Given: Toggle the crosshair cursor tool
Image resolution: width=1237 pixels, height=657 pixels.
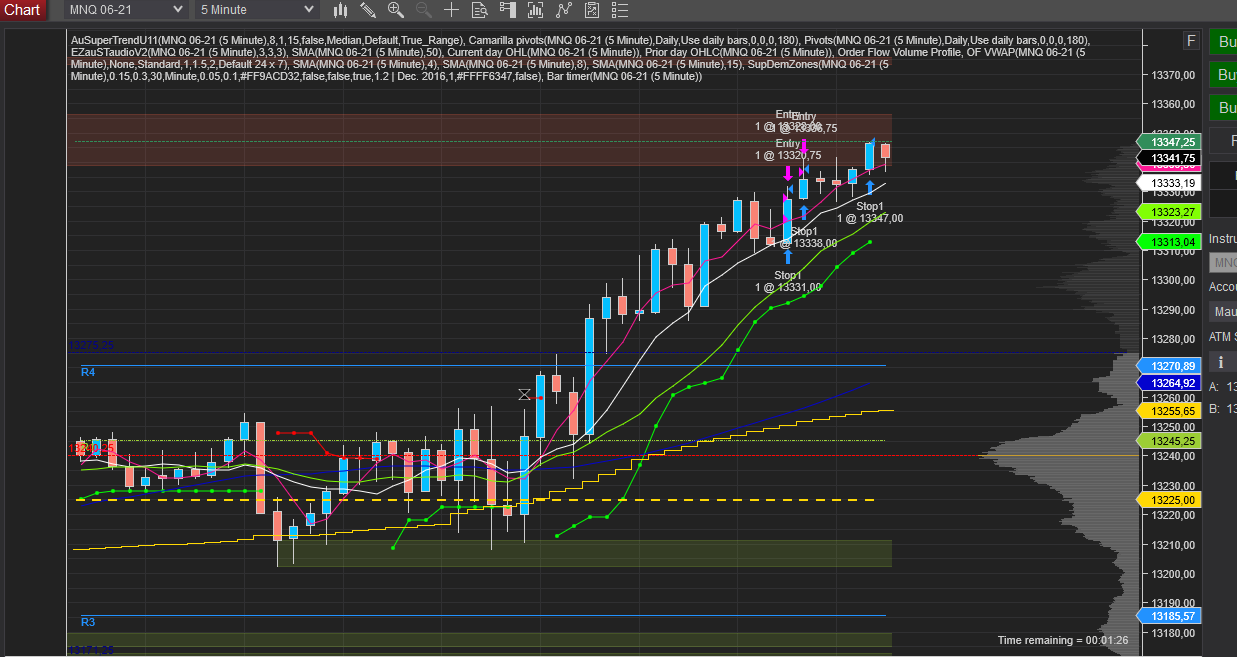Looking at the screenshot, I should (451, 10).
